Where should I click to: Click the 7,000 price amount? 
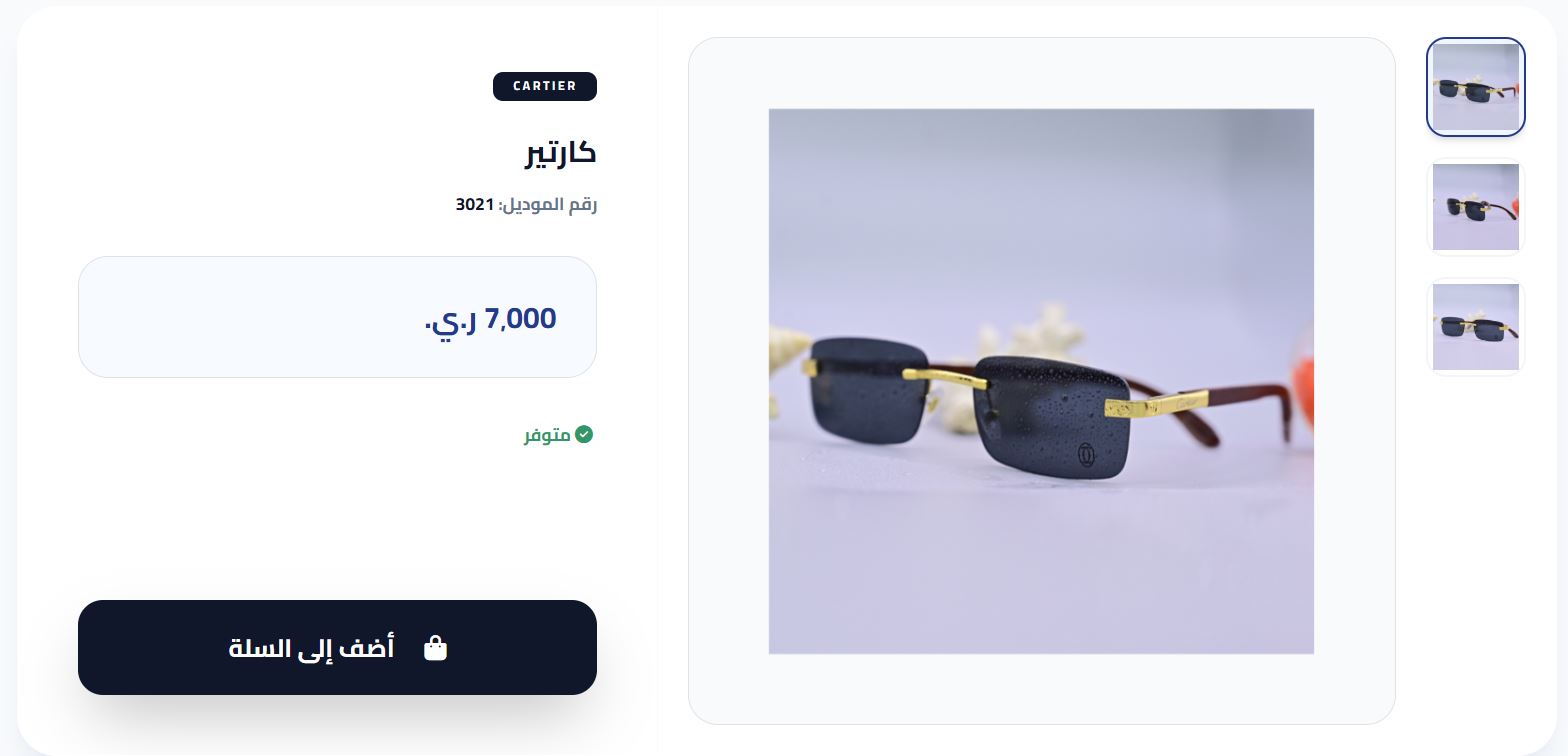point(520,318)
